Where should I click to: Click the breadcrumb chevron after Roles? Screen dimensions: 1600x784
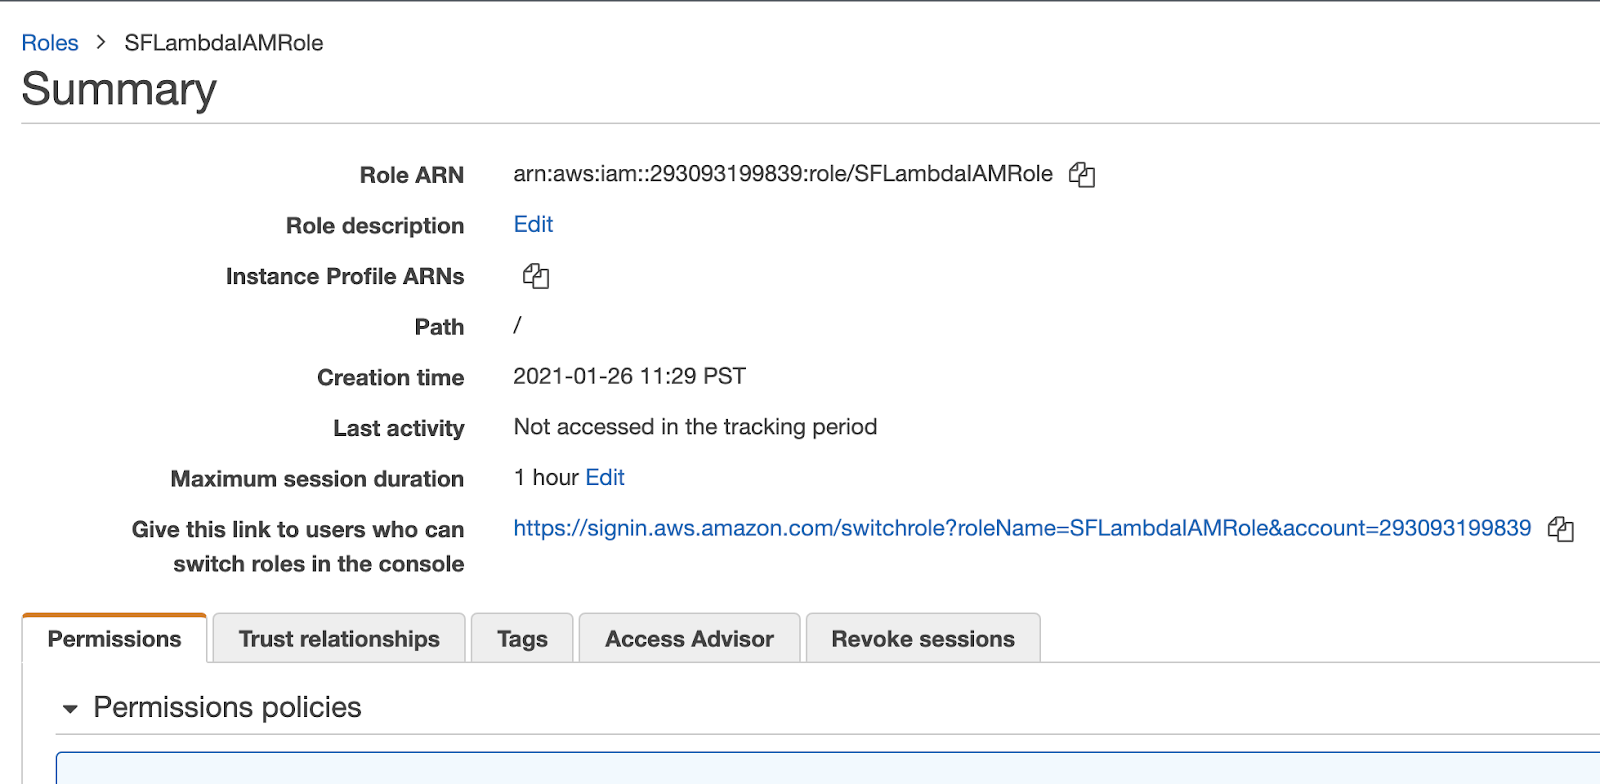coord(101,42)
